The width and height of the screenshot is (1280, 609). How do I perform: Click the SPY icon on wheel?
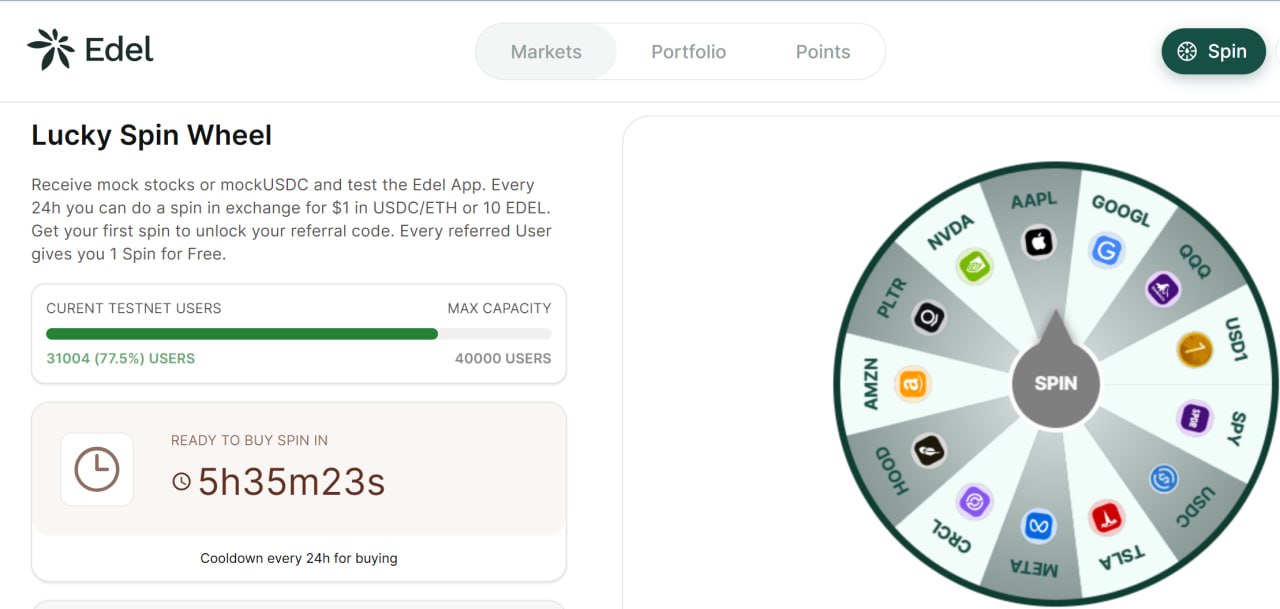[1194, 418]
